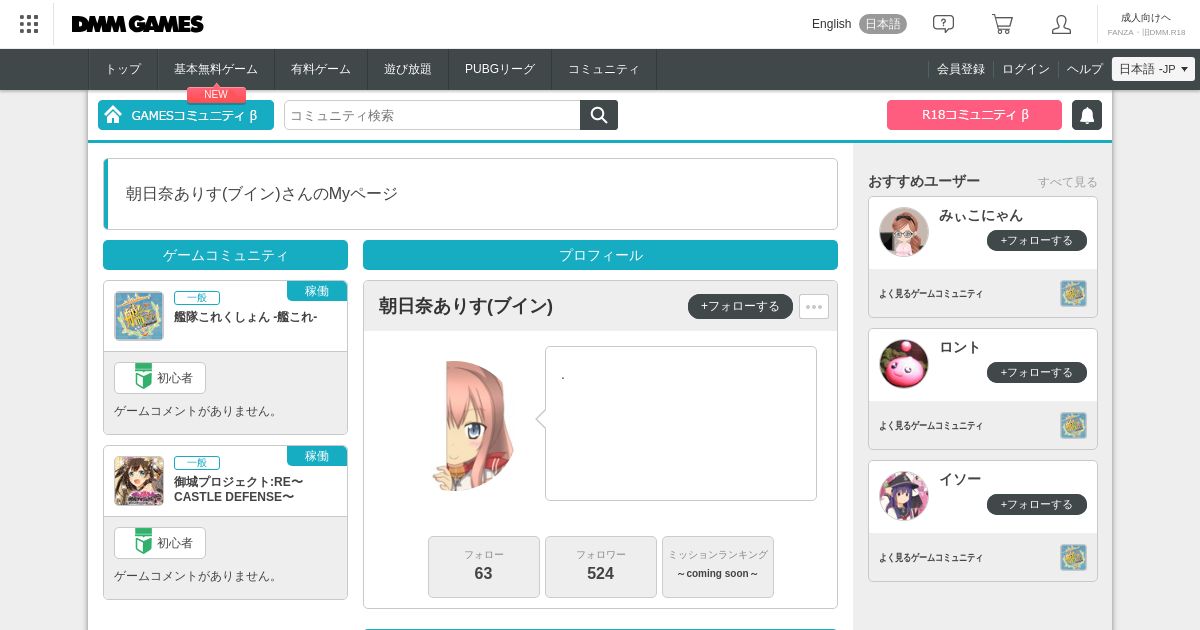Switch language to 日本語

[x=883, y=24]
